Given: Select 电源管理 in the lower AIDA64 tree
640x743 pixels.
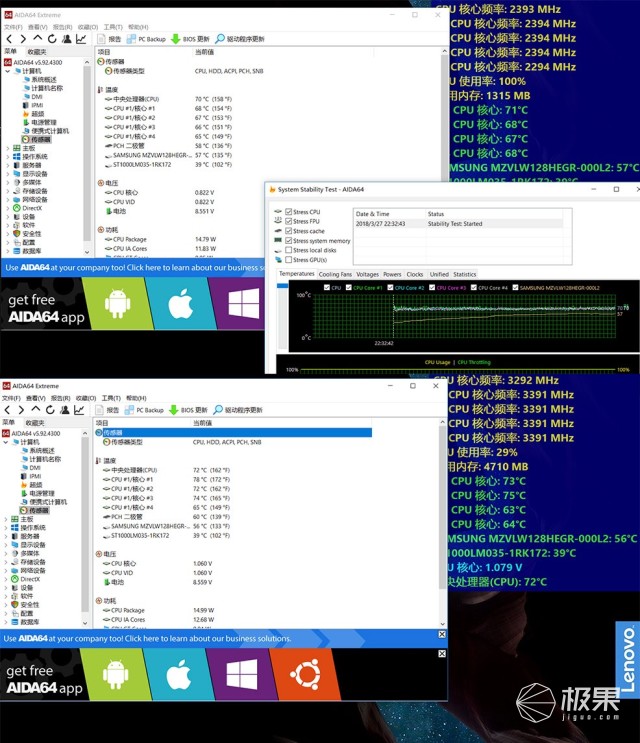Looking at the screenshot, I should (x=38, y=493).
